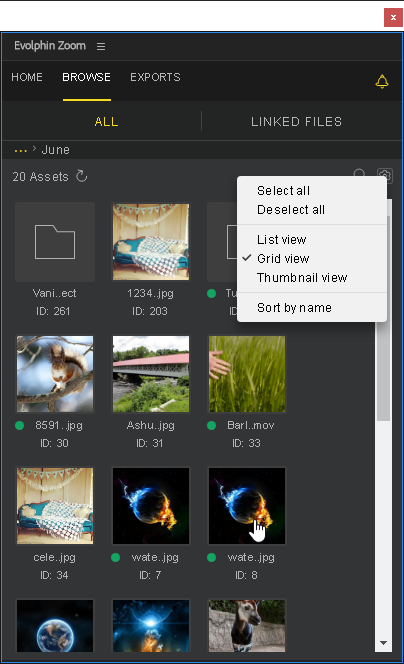Click the breadcrumb ellipsis before June
Viewport: 404px width, 664px height.
click(x=20, y=150)
